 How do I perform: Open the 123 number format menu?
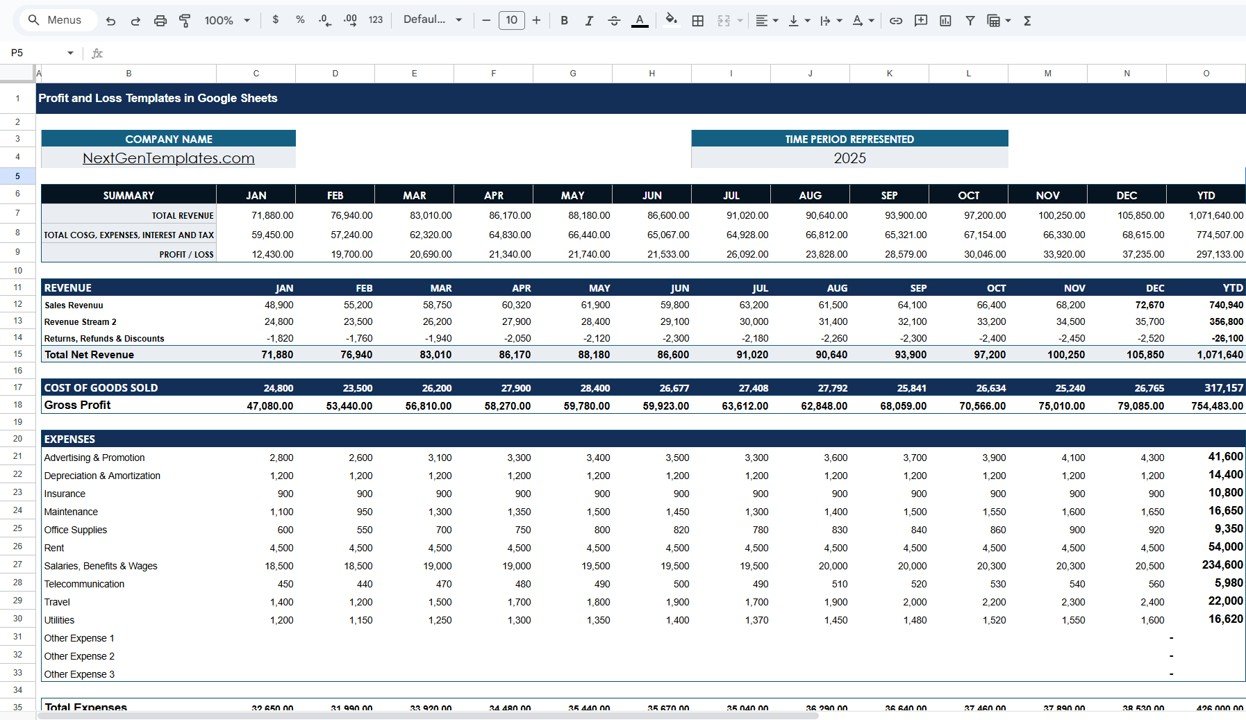(375, 20)
